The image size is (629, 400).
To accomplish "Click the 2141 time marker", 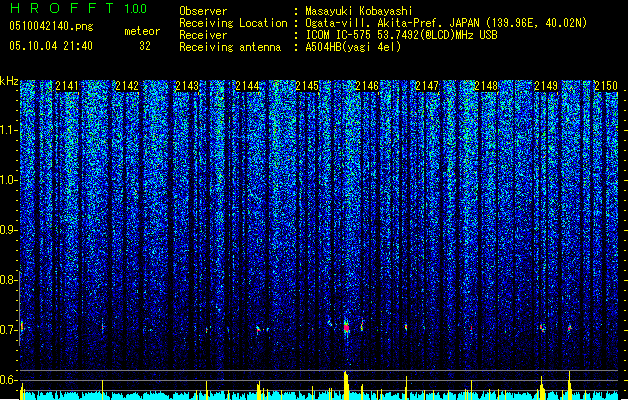I will tap(67, 86).
